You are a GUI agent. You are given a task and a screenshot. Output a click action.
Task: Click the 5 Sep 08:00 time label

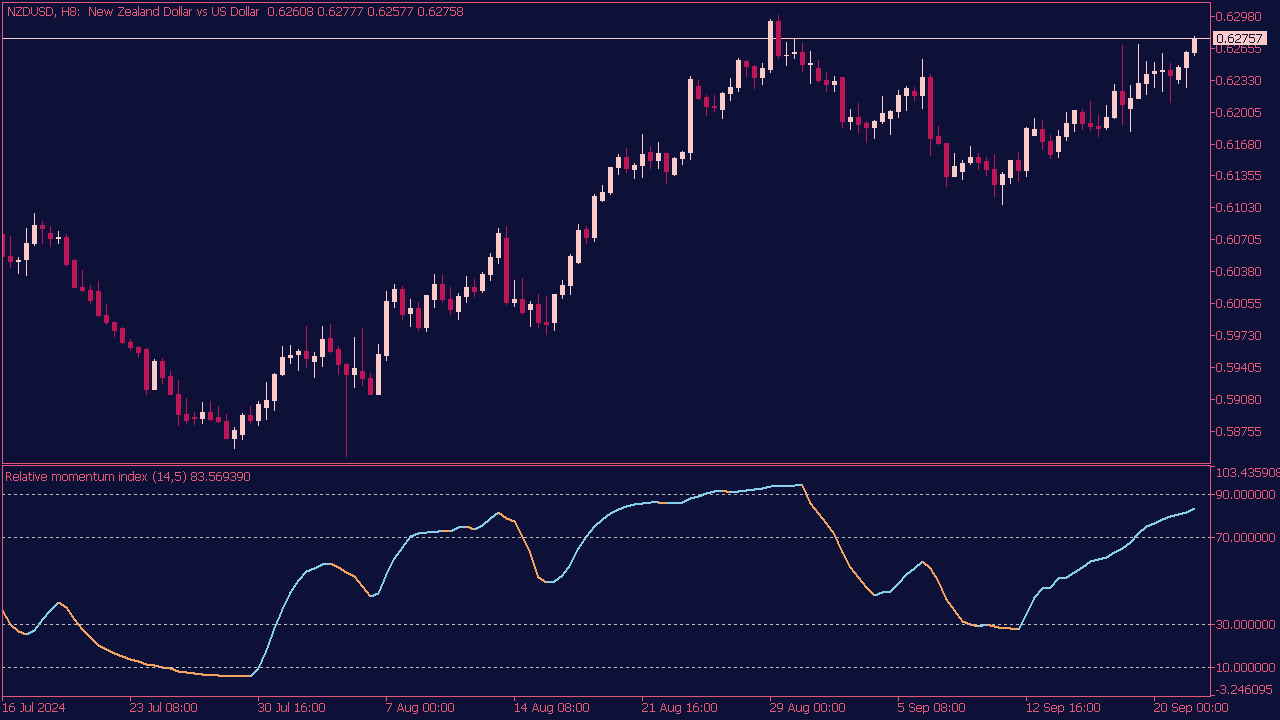coord(931,708)
